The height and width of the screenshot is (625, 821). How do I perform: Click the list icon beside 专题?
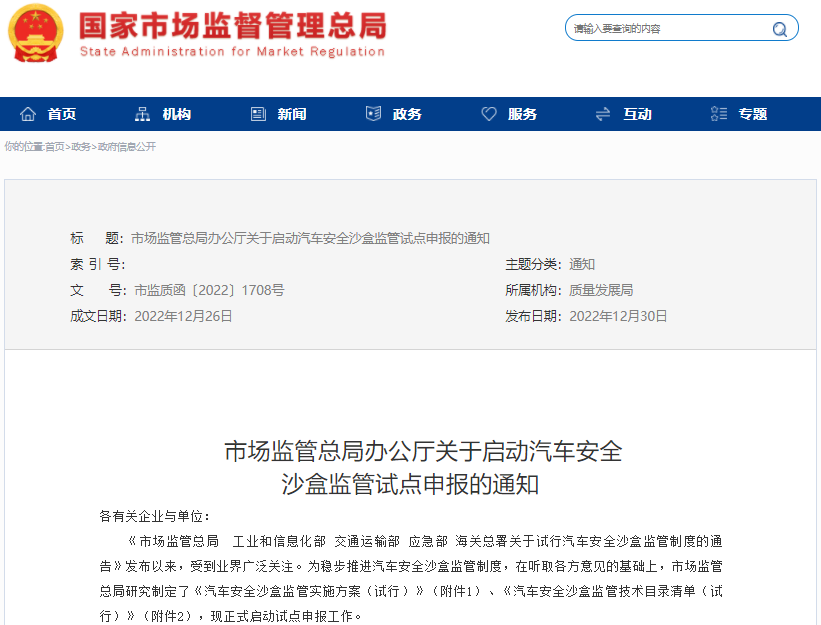pyautogui.click(x=716, y=113)
